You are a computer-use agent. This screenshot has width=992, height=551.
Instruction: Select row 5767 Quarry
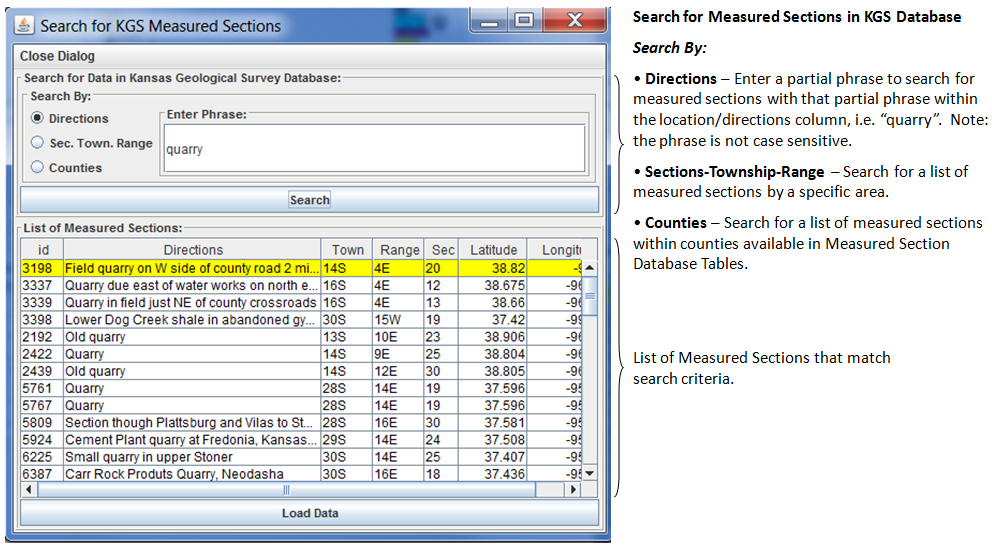301,405
